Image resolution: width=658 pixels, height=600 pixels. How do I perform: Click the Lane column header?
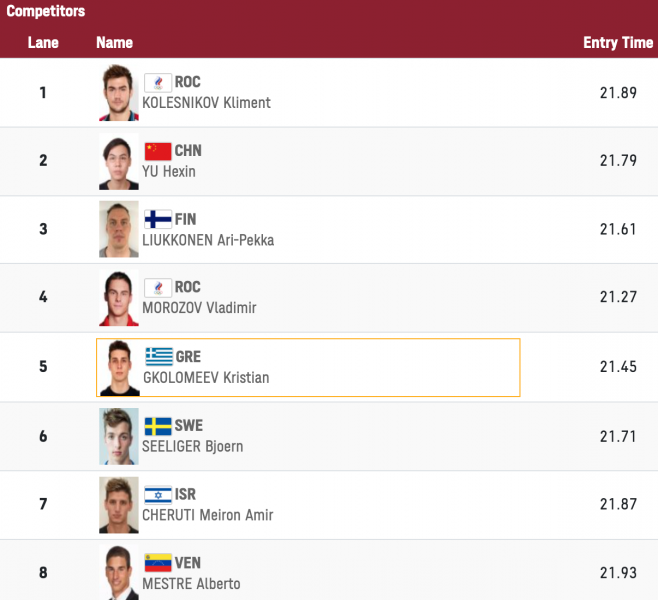pyautogui.click(x=43, y=43)
